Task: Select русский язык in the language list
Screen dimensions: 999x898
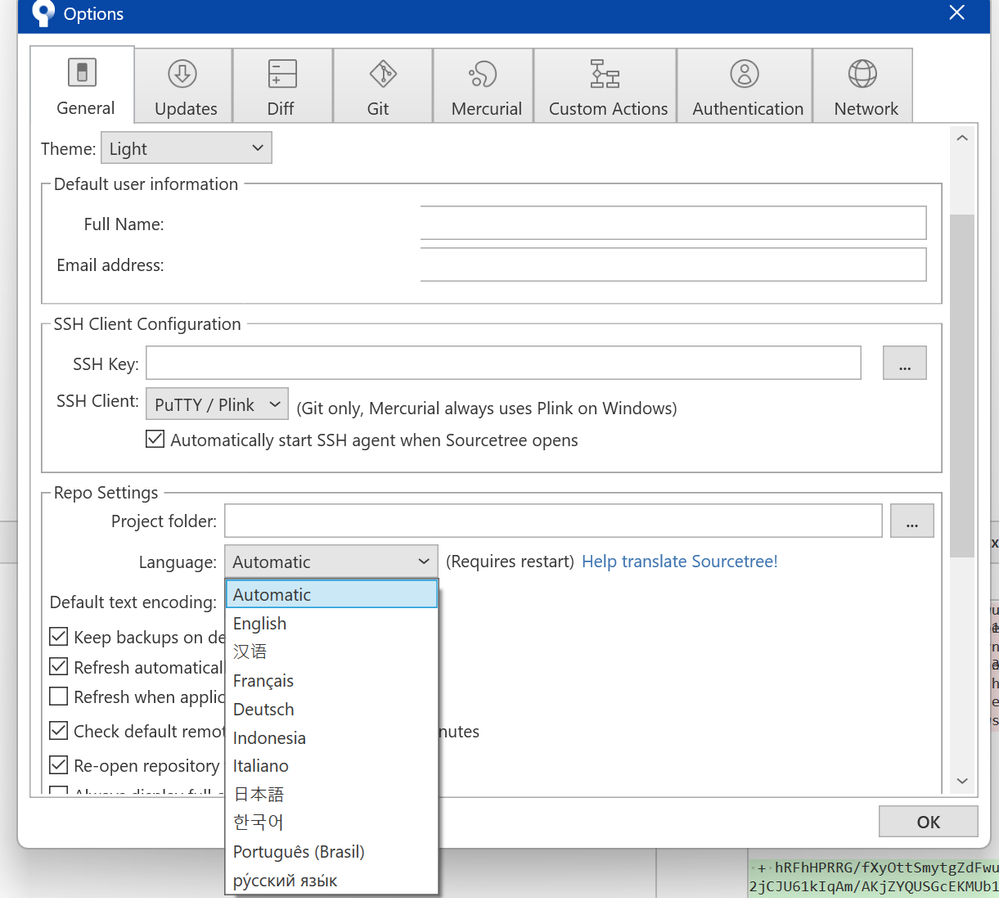Action: 331,880
